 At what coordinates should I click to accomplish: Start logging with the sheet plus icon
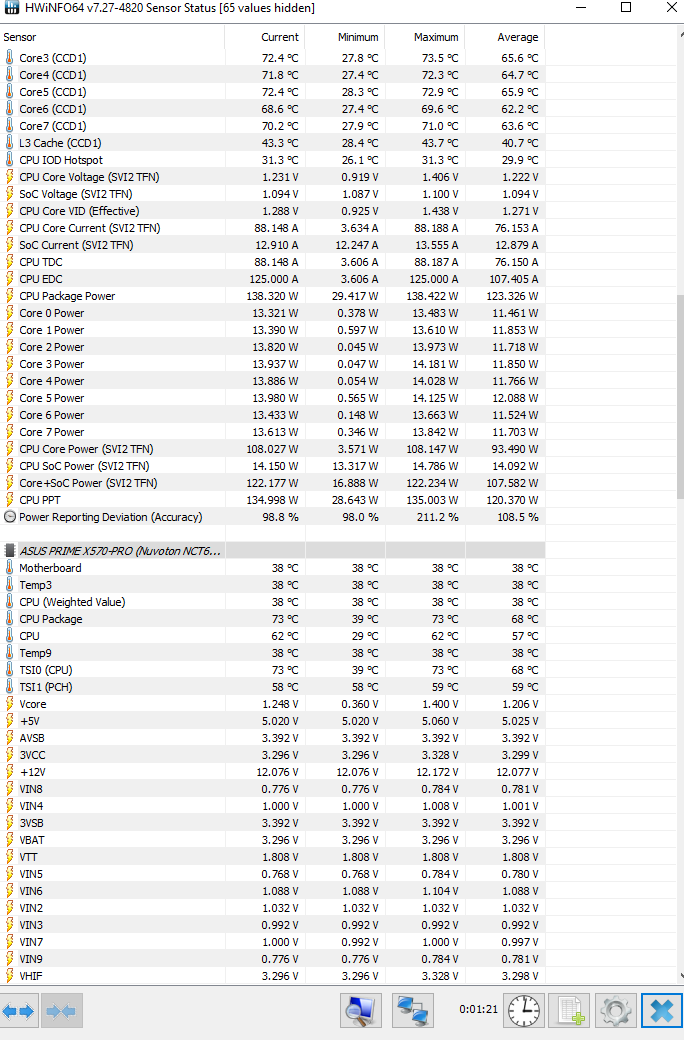pyautogui.click(x=570, y=1011)
